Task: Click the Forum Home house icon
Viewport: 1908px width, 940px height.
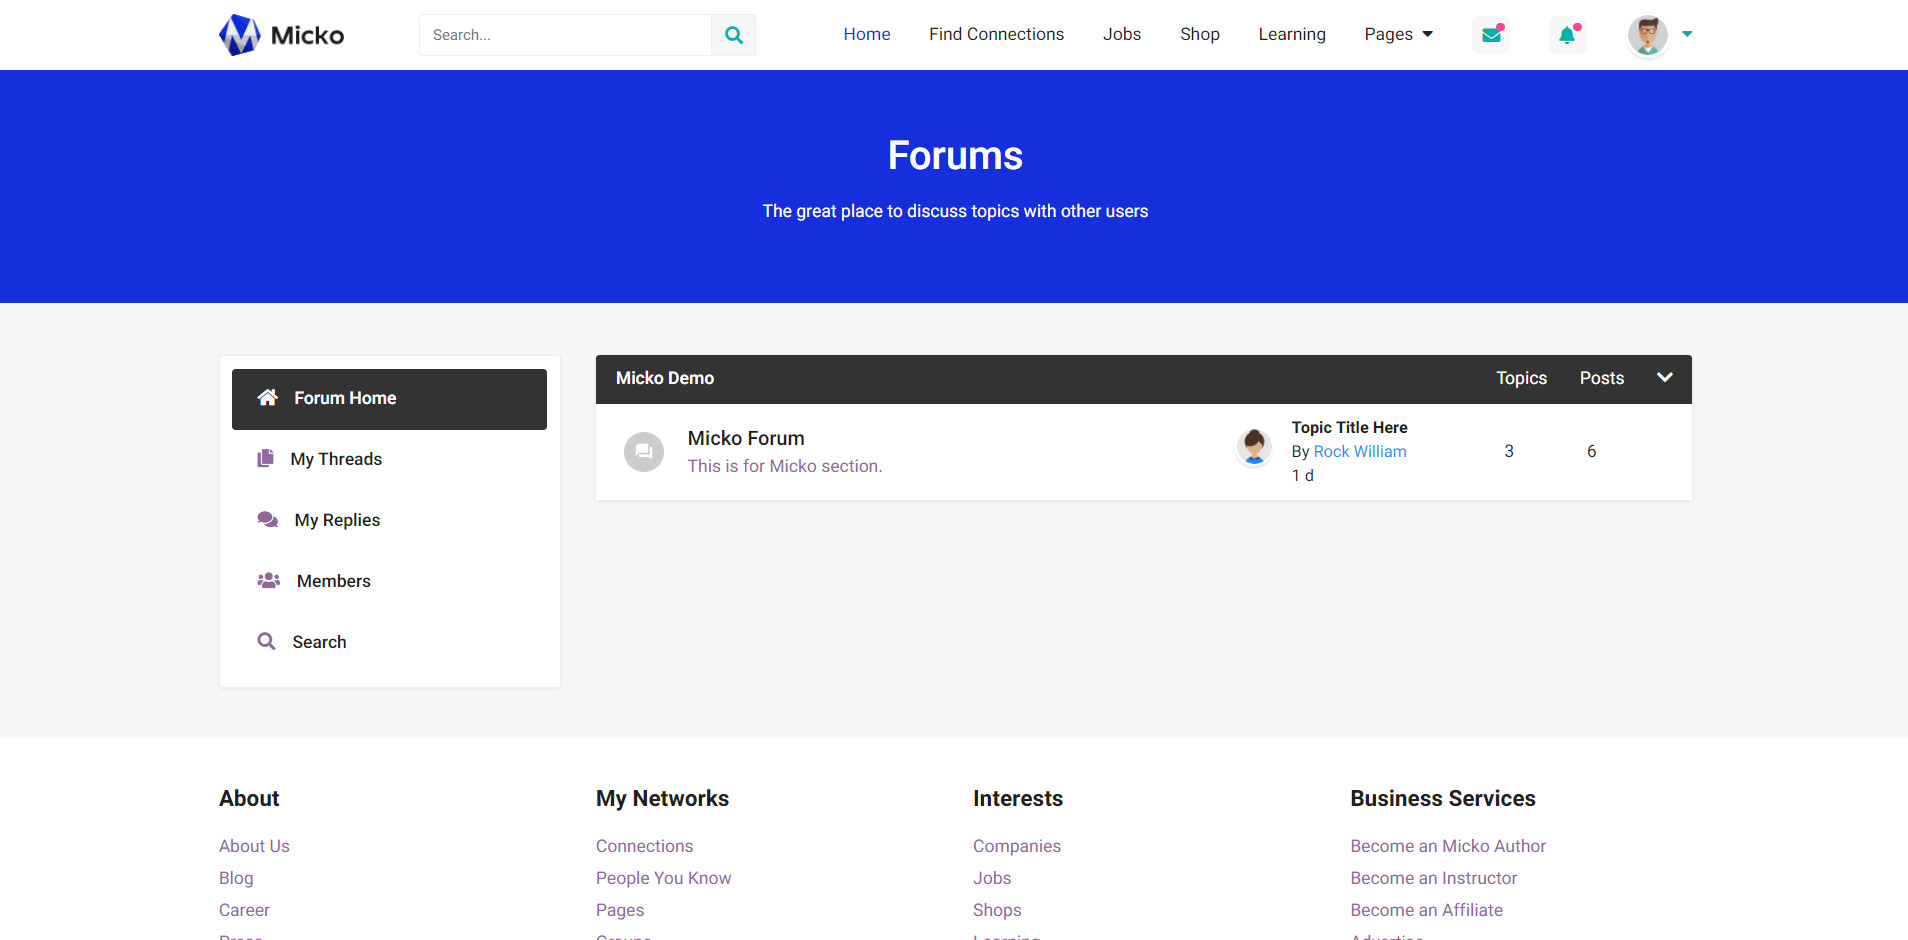Action: click(267, 398)
